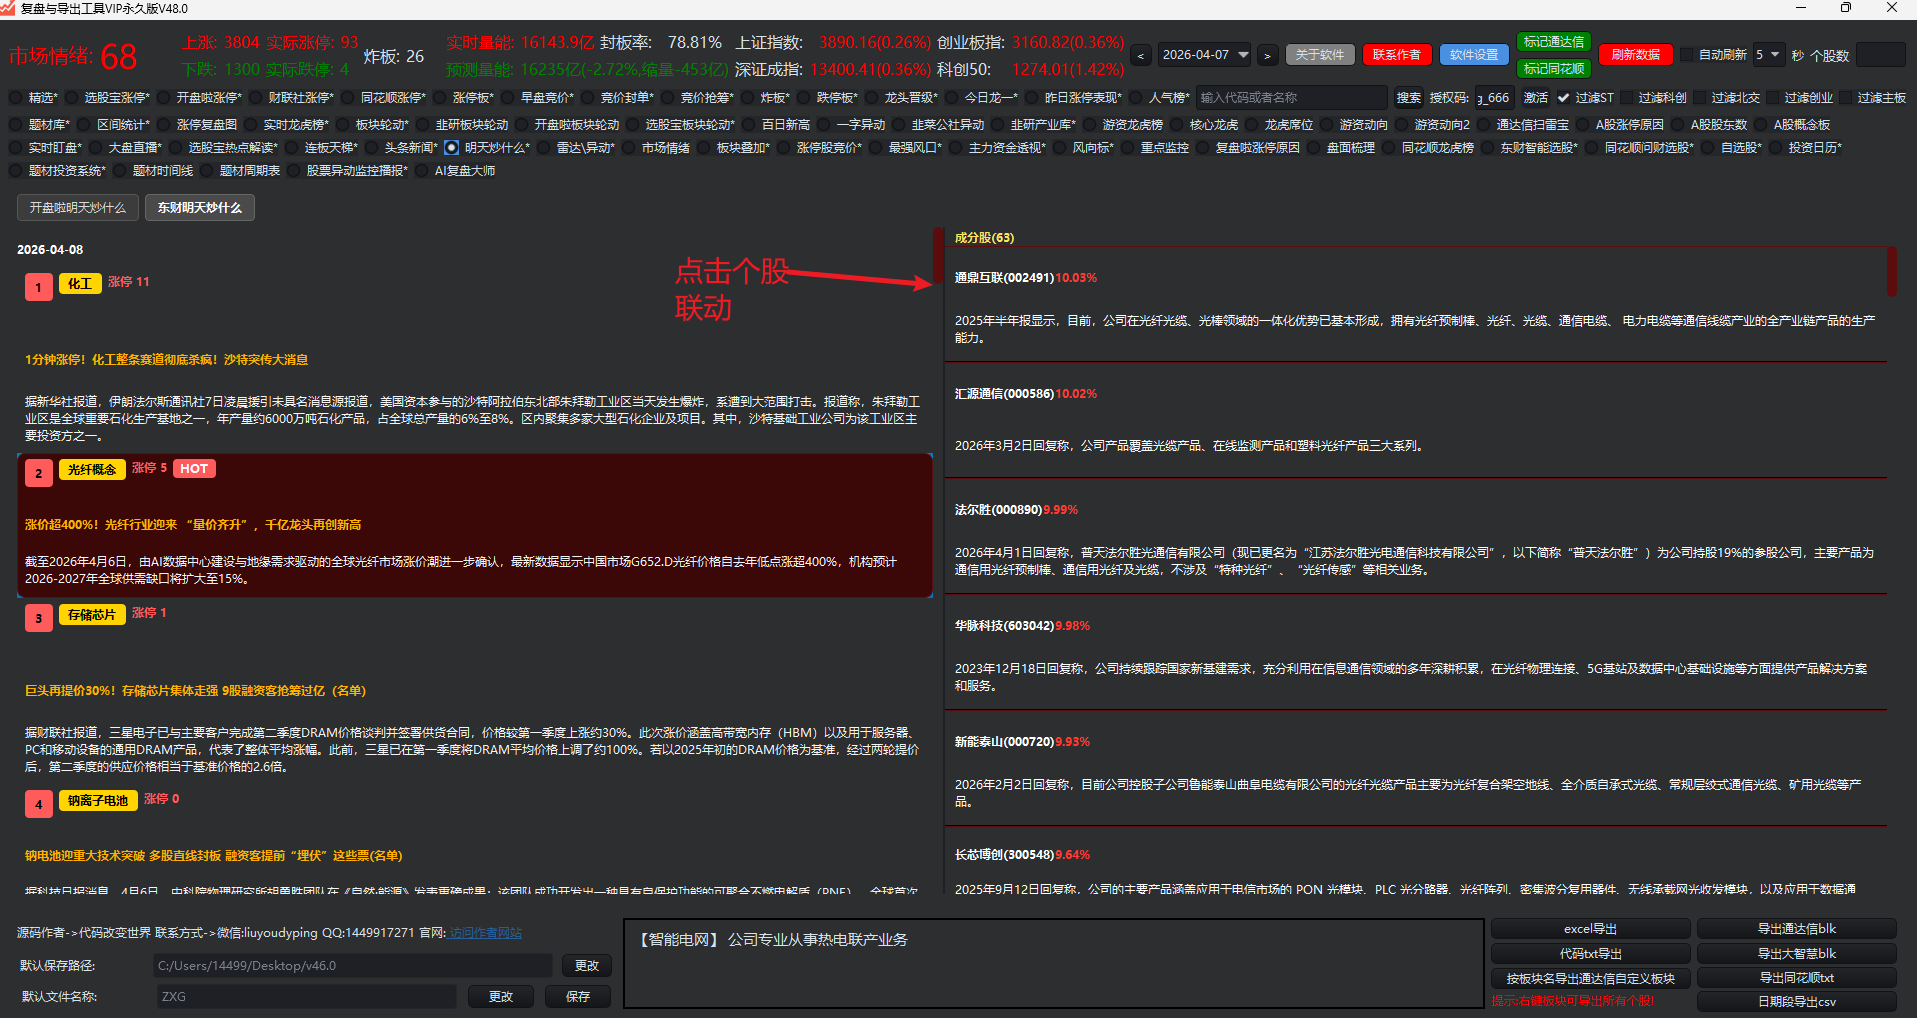Go to next date with right arrow
This screenshot has width=1917, height=1018.
point(1267,56)
